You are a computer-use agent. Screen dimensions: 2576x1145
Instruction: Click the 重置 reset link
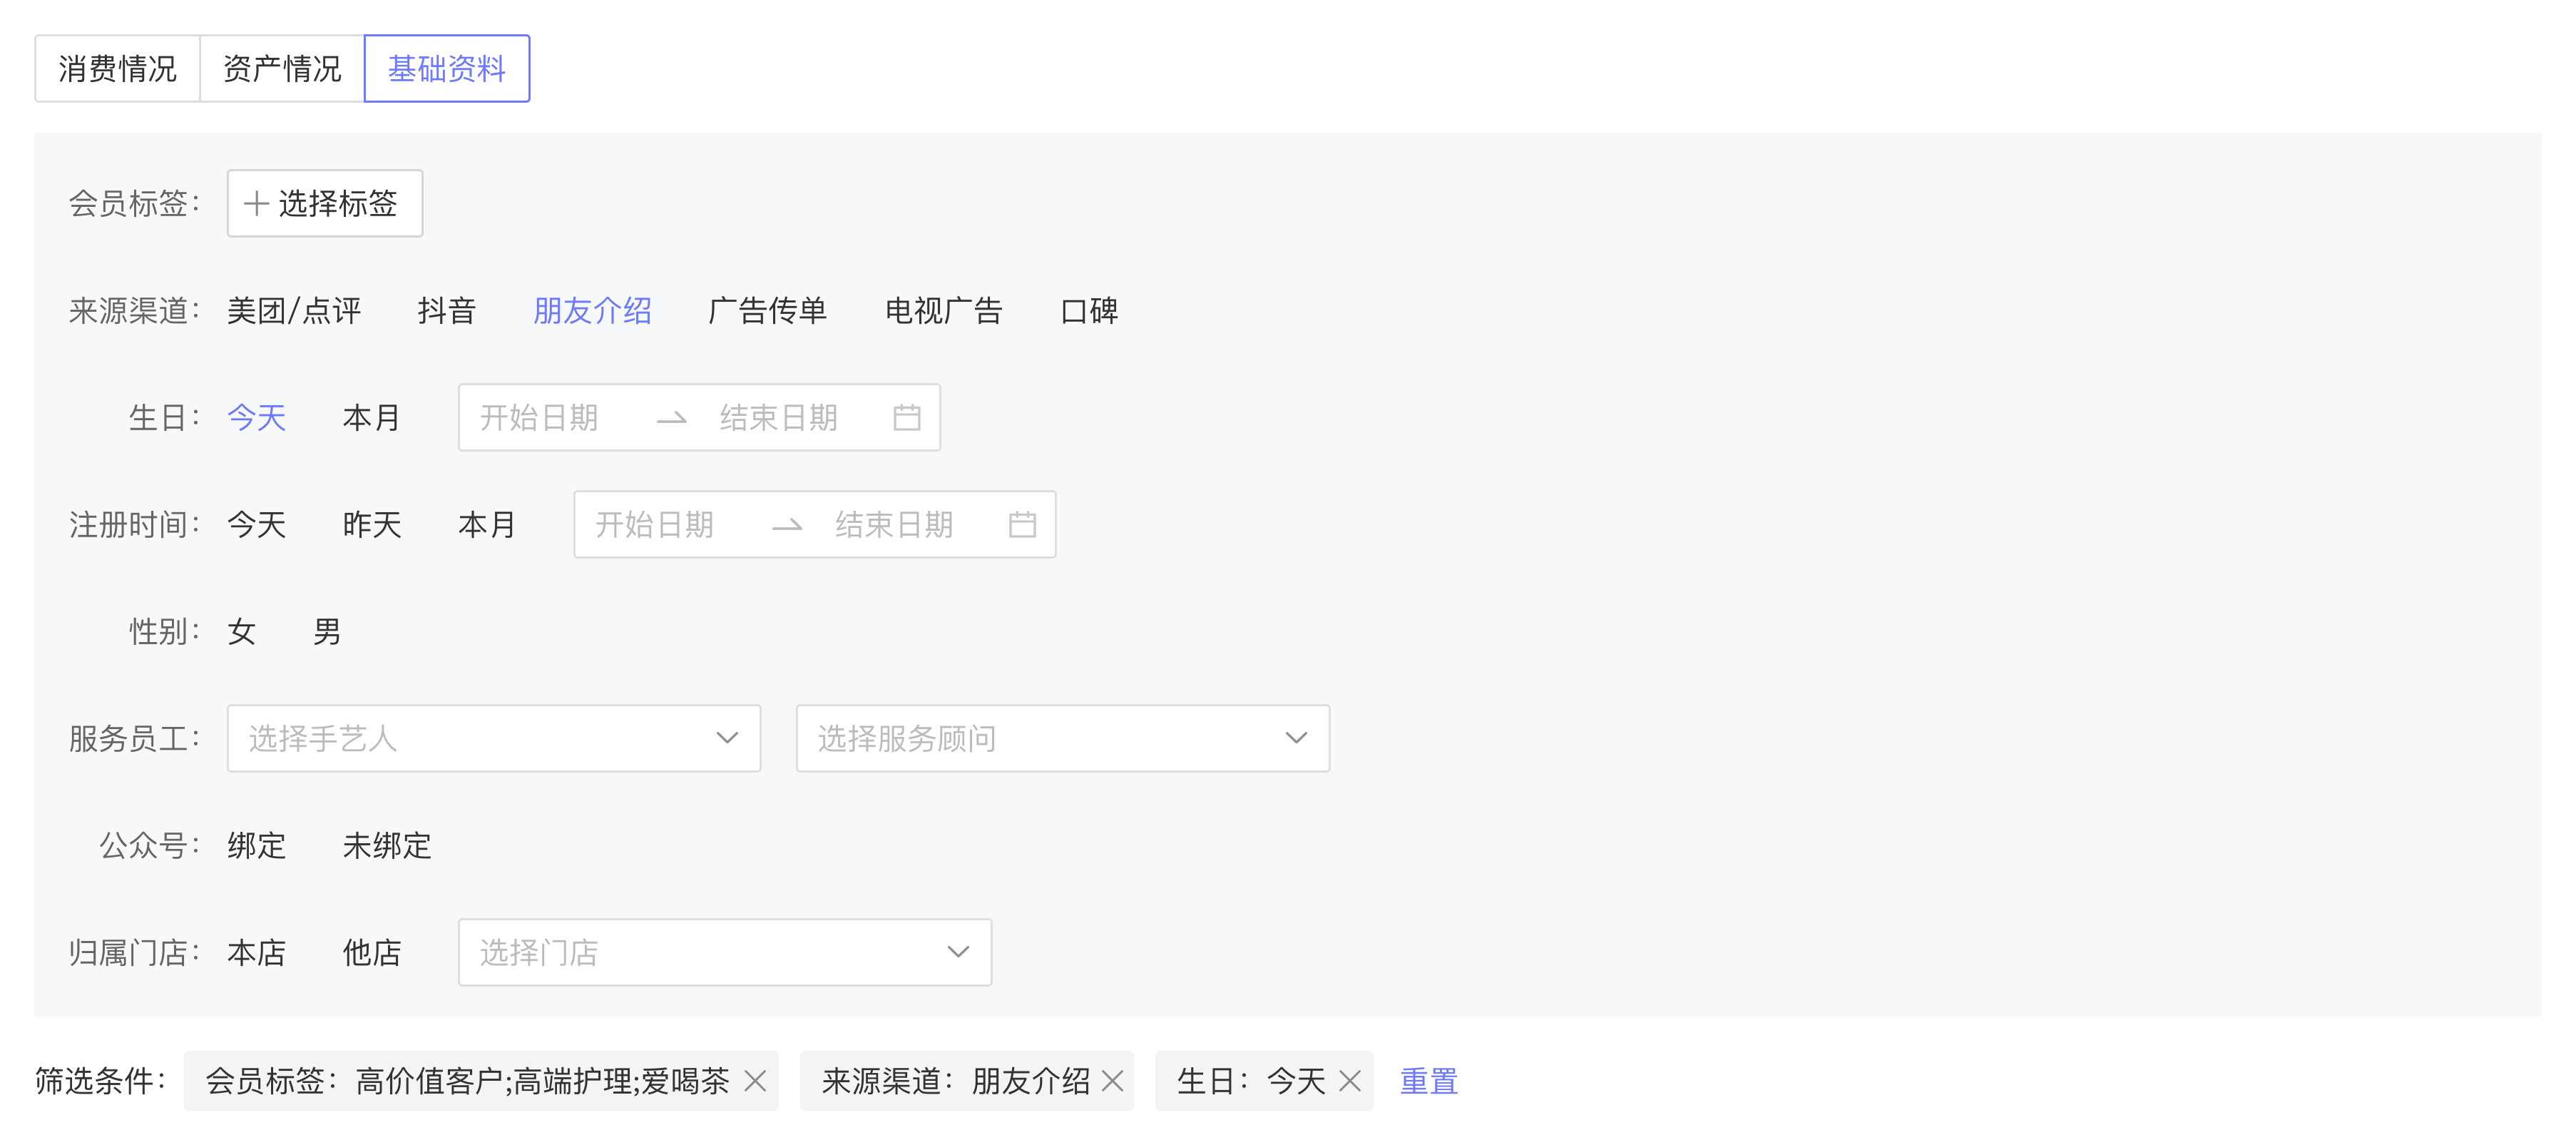pos(1428,1081)
